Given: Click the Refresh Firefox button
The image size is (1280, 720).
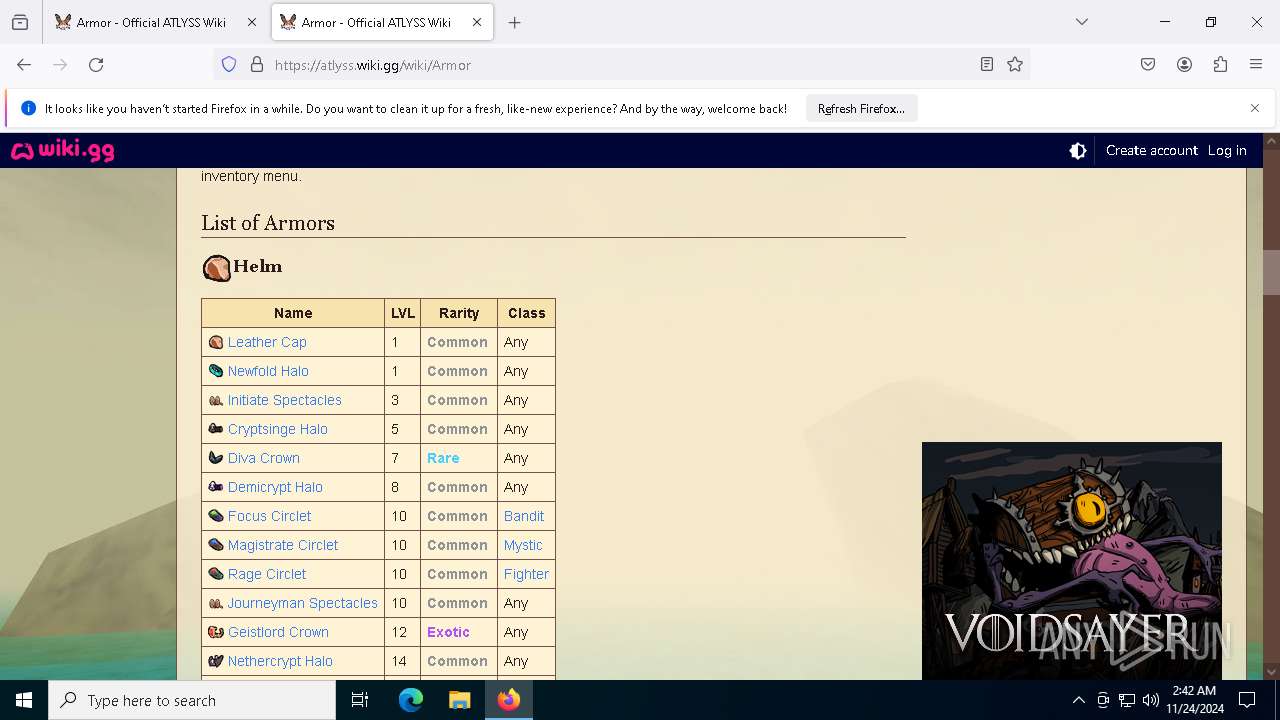Looking at the screenshot, I should click(x=861, y=108).
